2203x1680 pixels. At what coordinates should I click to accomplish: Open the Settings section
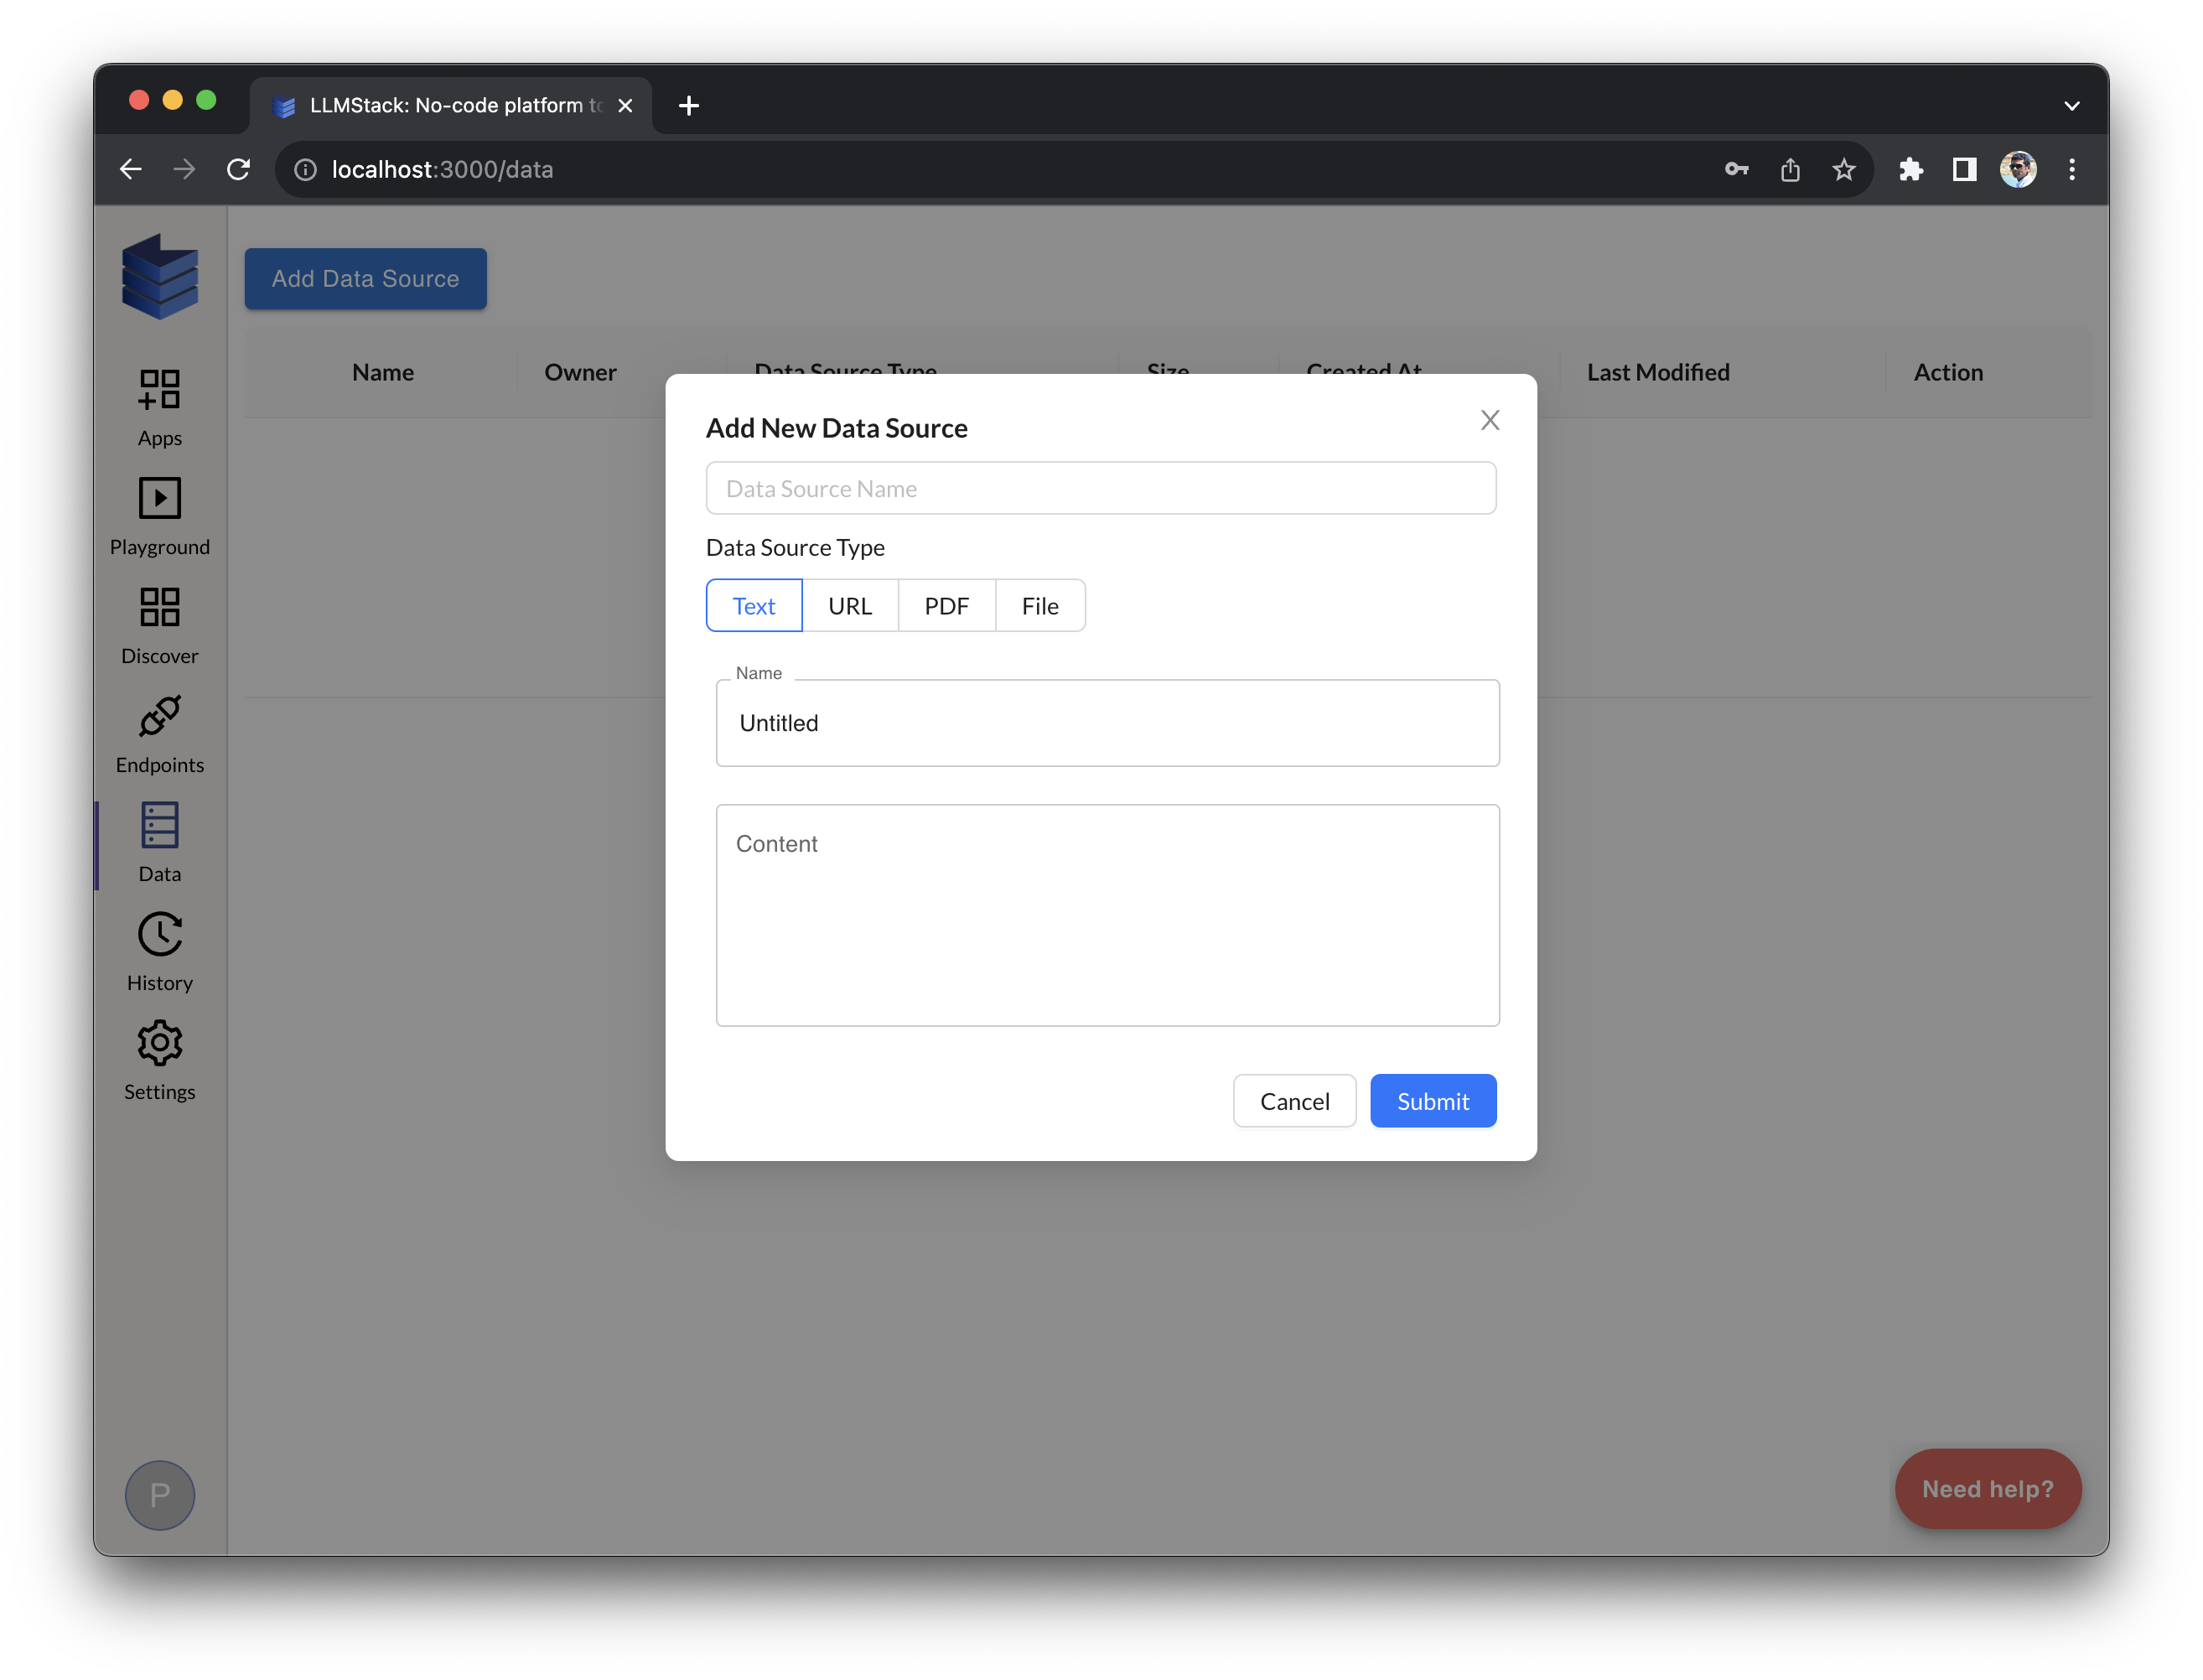(159, 1060)
